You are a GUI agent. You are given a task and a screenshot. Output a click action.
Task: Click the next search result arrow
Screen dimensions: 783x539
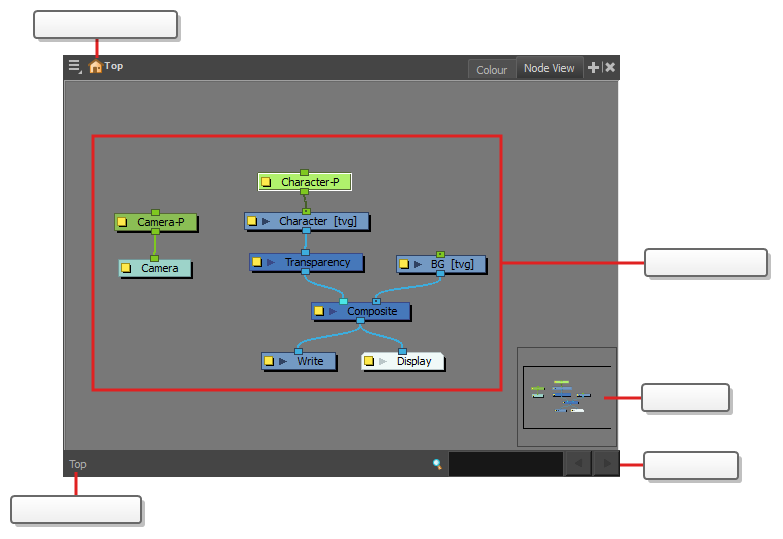(x=606, y=464)
